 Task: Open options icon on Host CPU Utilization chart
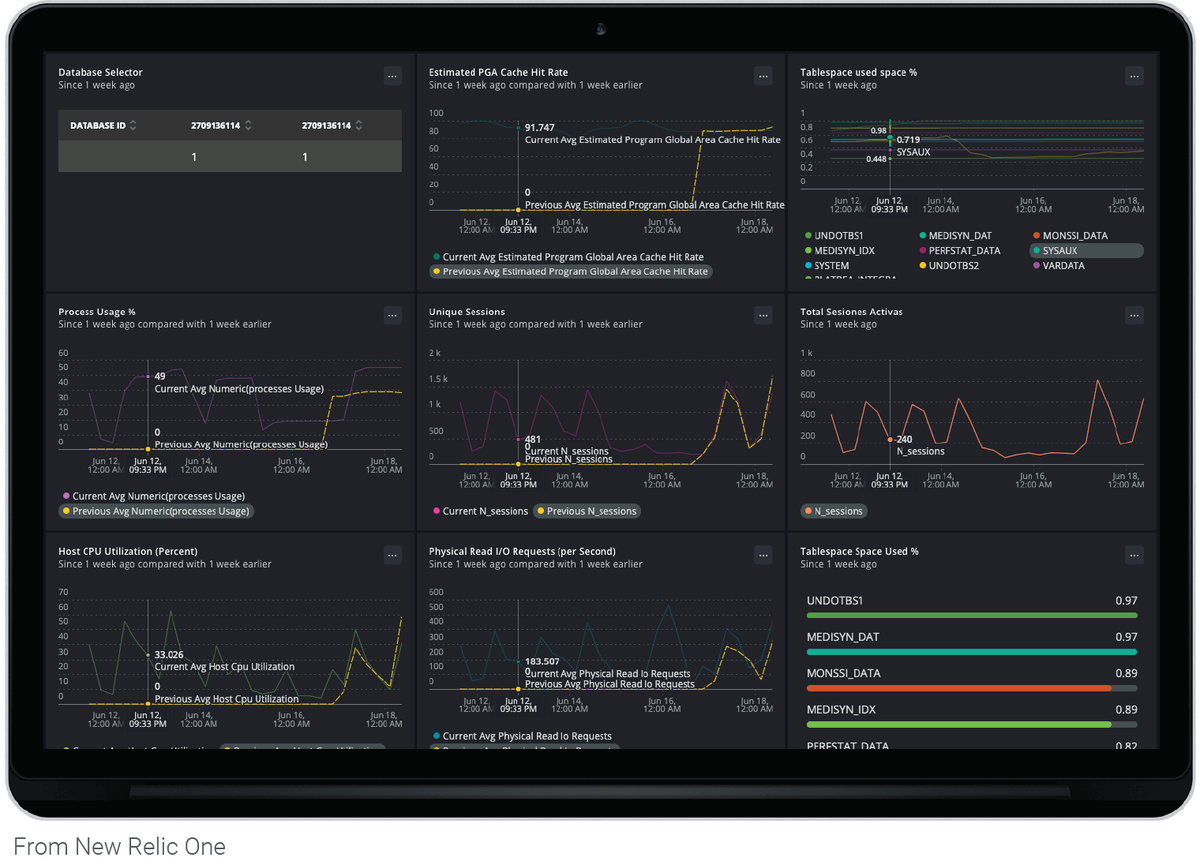point(393,555)
